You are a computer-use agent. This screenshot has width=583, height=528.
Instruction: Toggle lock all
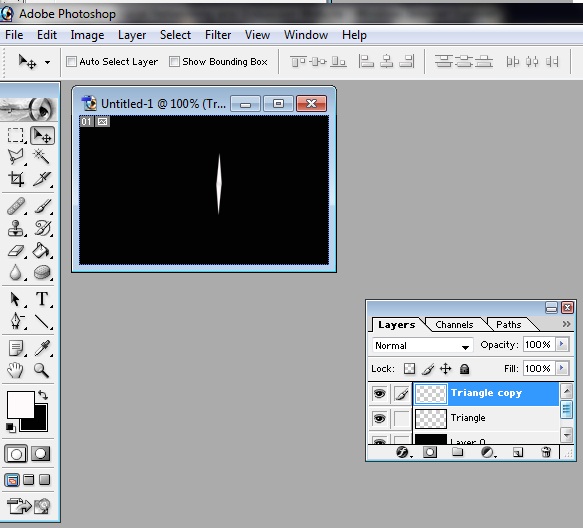coord(464,369)
